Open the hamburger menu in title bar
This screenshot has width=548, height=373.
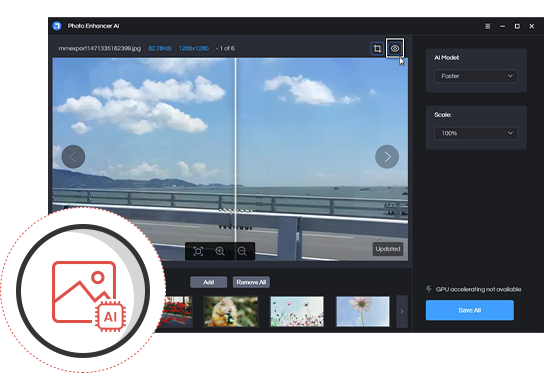tap(488, 26)
